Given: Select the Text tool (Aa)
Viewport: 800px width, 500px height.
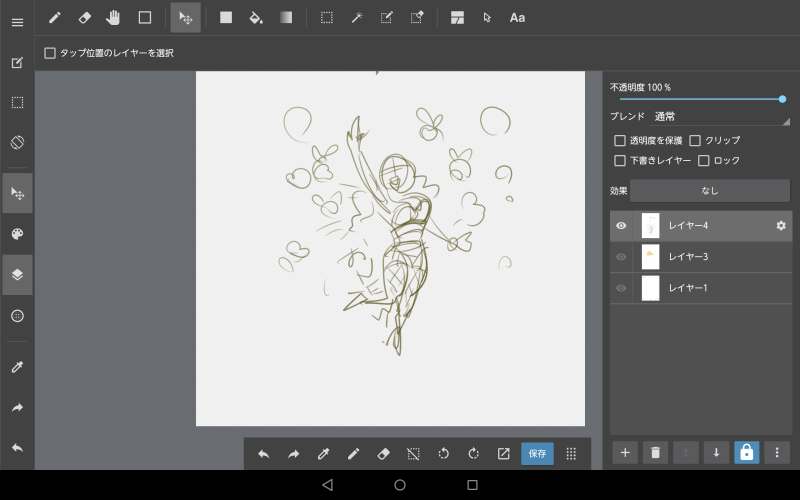Looking at the screenshot, I should (517, 17).
